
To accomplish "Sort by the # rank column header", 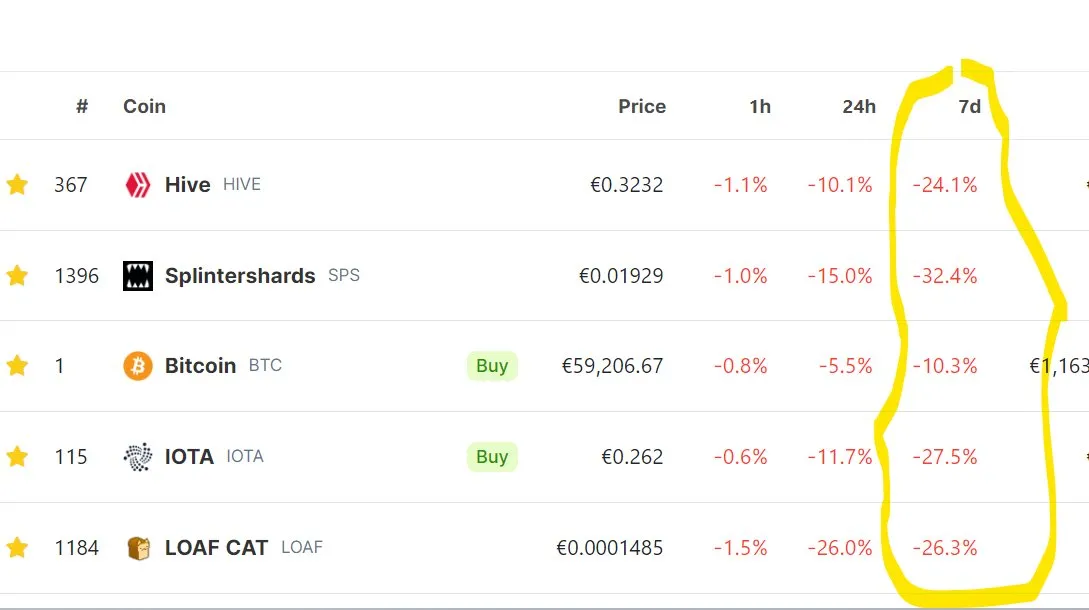I will (x=82, y=106).
